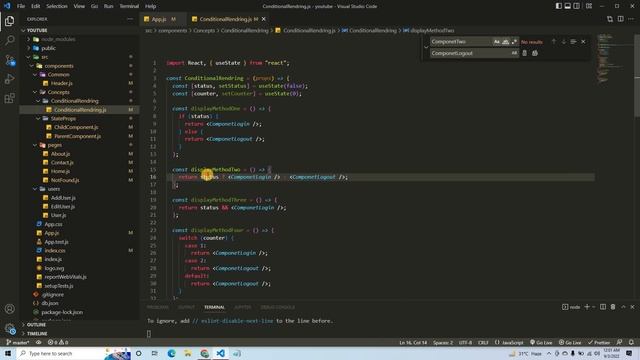
Task: Toggle the primary side bar from the title bar
Action: coord(558,6)
